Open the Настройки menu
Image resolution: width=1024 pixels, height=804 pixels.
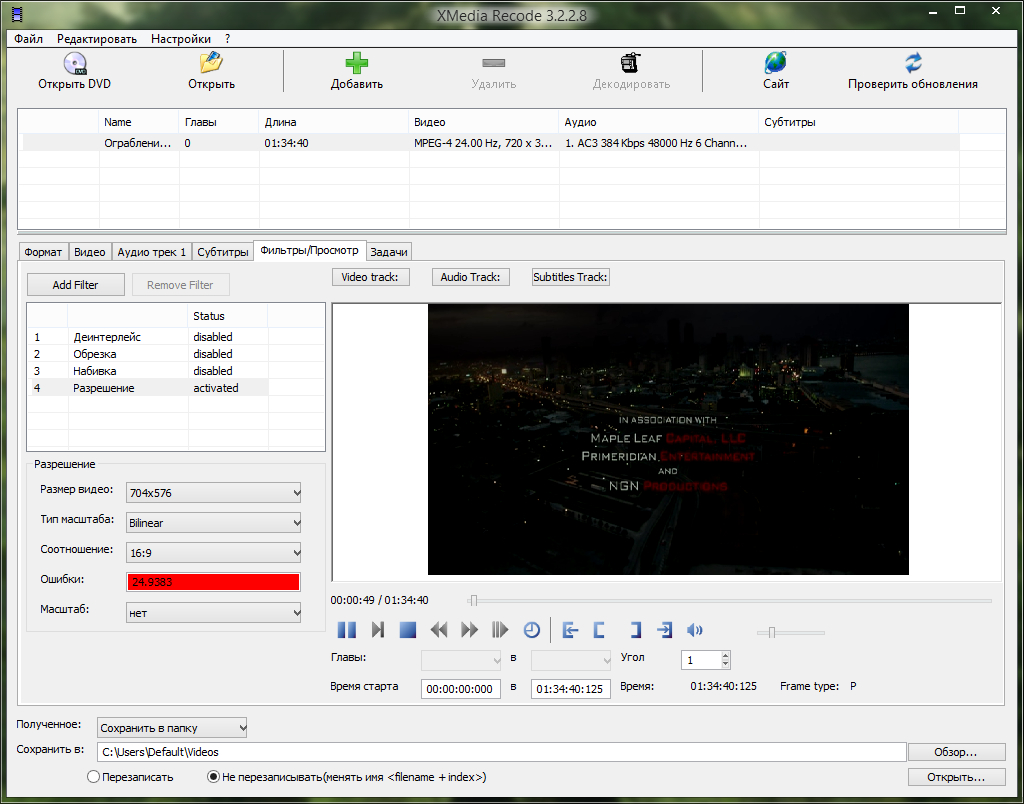click(181, 39)
